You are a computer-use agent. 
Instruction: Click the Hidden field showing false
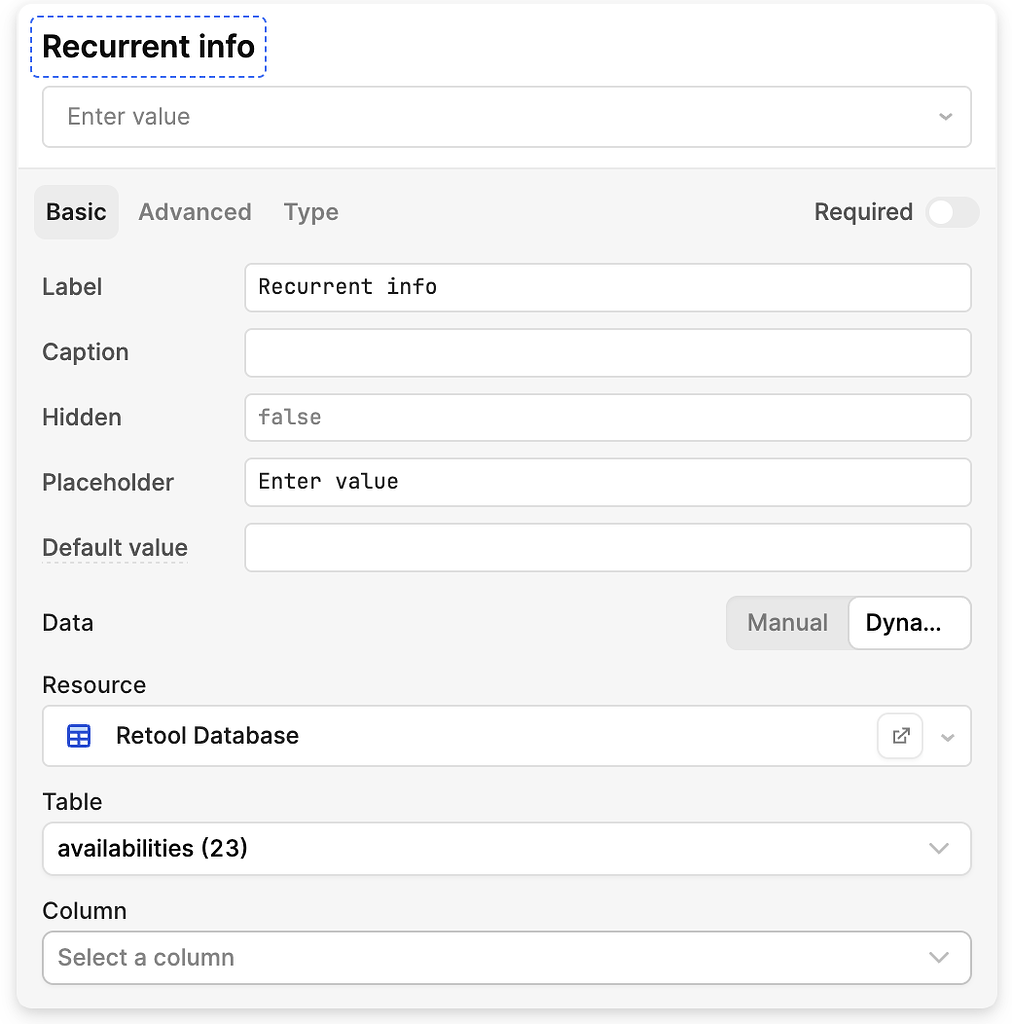[607, 417]
